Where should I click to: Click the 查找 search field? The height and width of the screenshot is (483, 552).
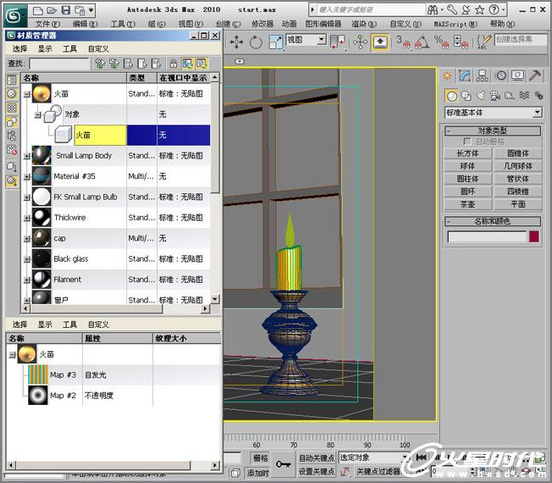coord(59,64)
